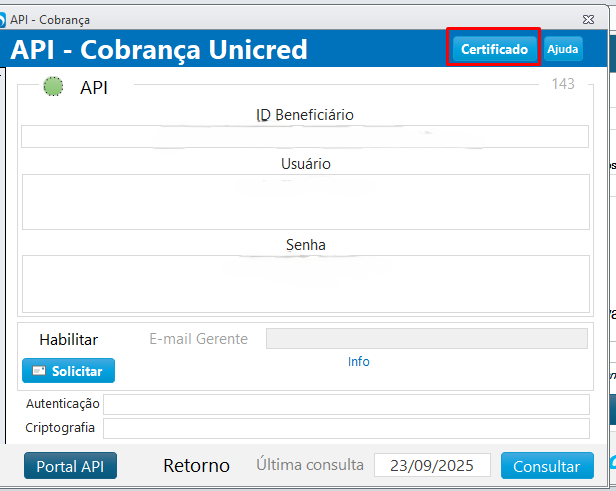The height and width of the screenshot is (491, 616).
Task: Click into the Criptografia field
Action: (x=346, y=428)
